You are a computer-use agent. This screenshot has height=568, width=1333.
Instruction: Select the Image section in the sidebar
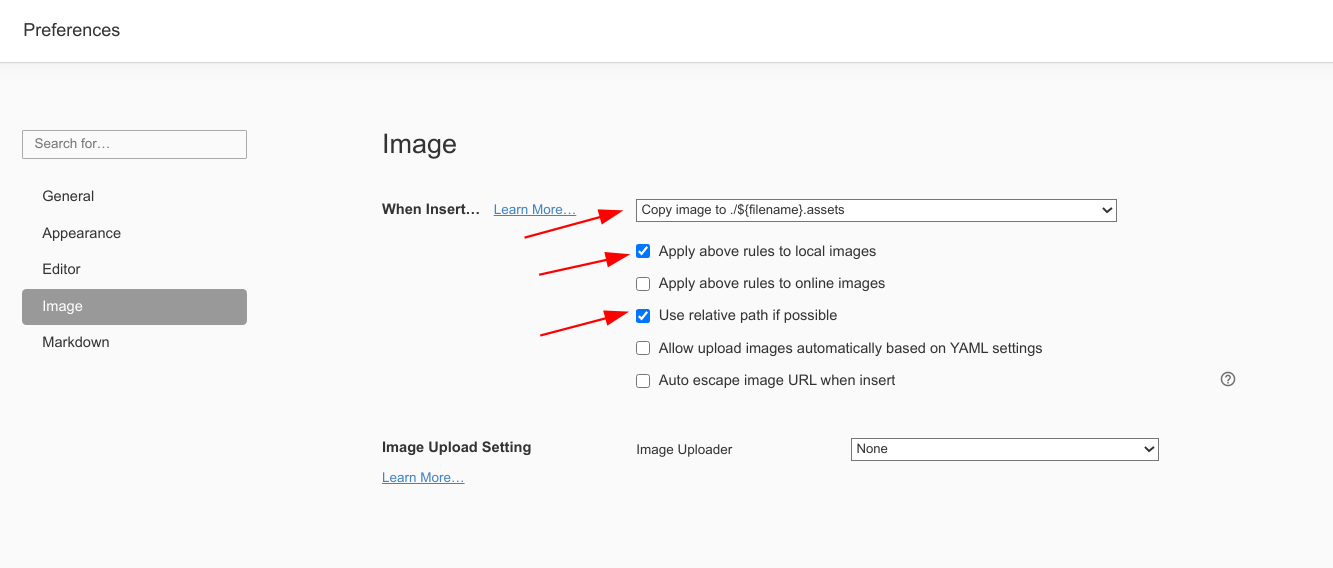tap(134, 307)
